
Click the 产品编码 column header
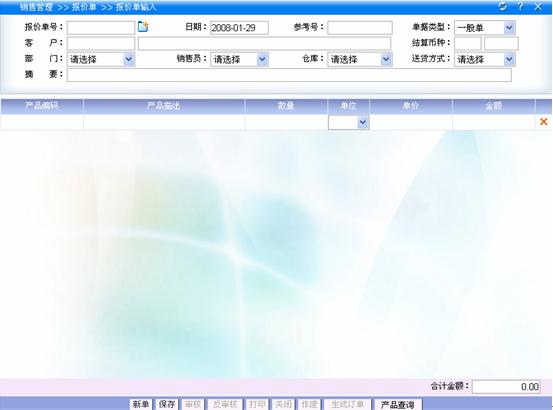42,106
